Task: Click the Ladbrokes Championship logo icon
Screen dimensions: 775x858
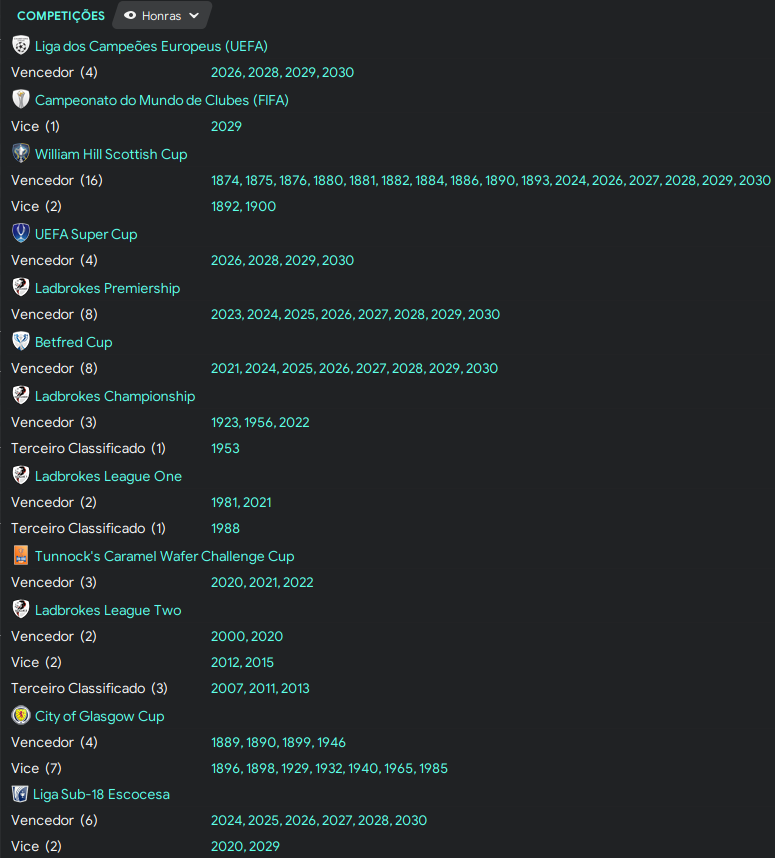Action: pyautogui.click(x=21, y=396)
